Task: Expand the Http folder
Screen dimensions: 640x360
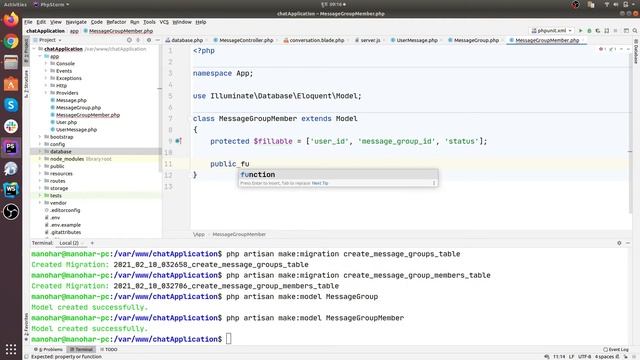Action: [46, 86]
